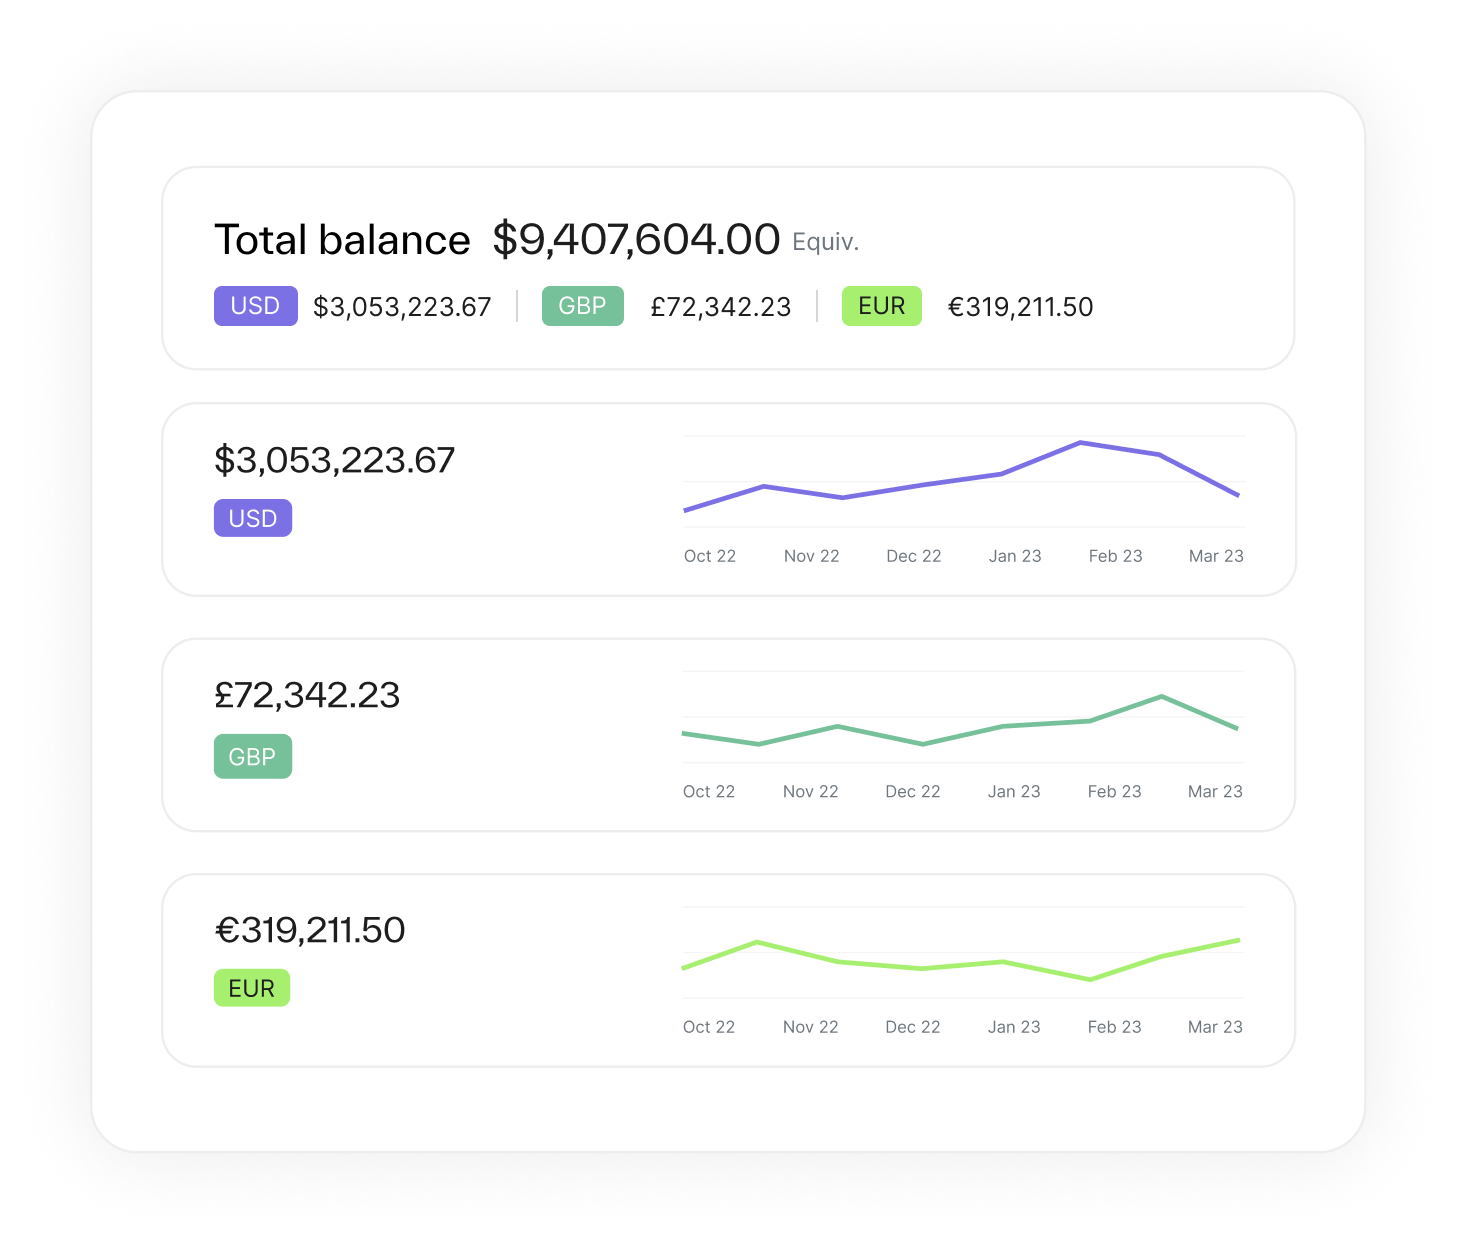This screenshot has width=1457, height=1244.
Task: Click the light-green EUR line at its Feb 23 dip
Action: tap(1089, 981)
